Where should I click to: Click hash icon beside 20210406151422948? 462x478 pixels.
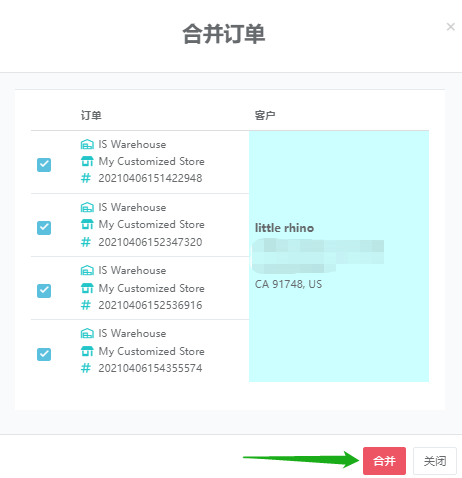click(86, 178)
